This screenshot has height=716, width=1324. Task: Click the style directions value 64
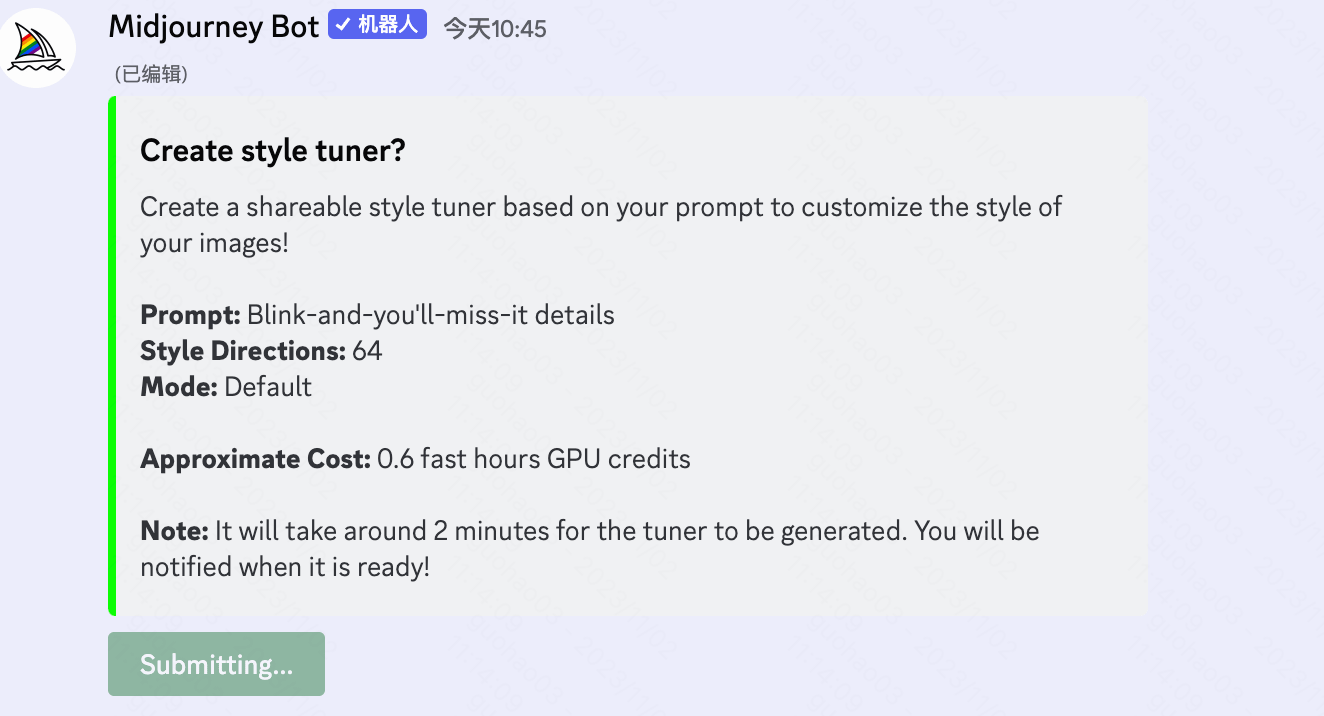click(x=367, y=352)
